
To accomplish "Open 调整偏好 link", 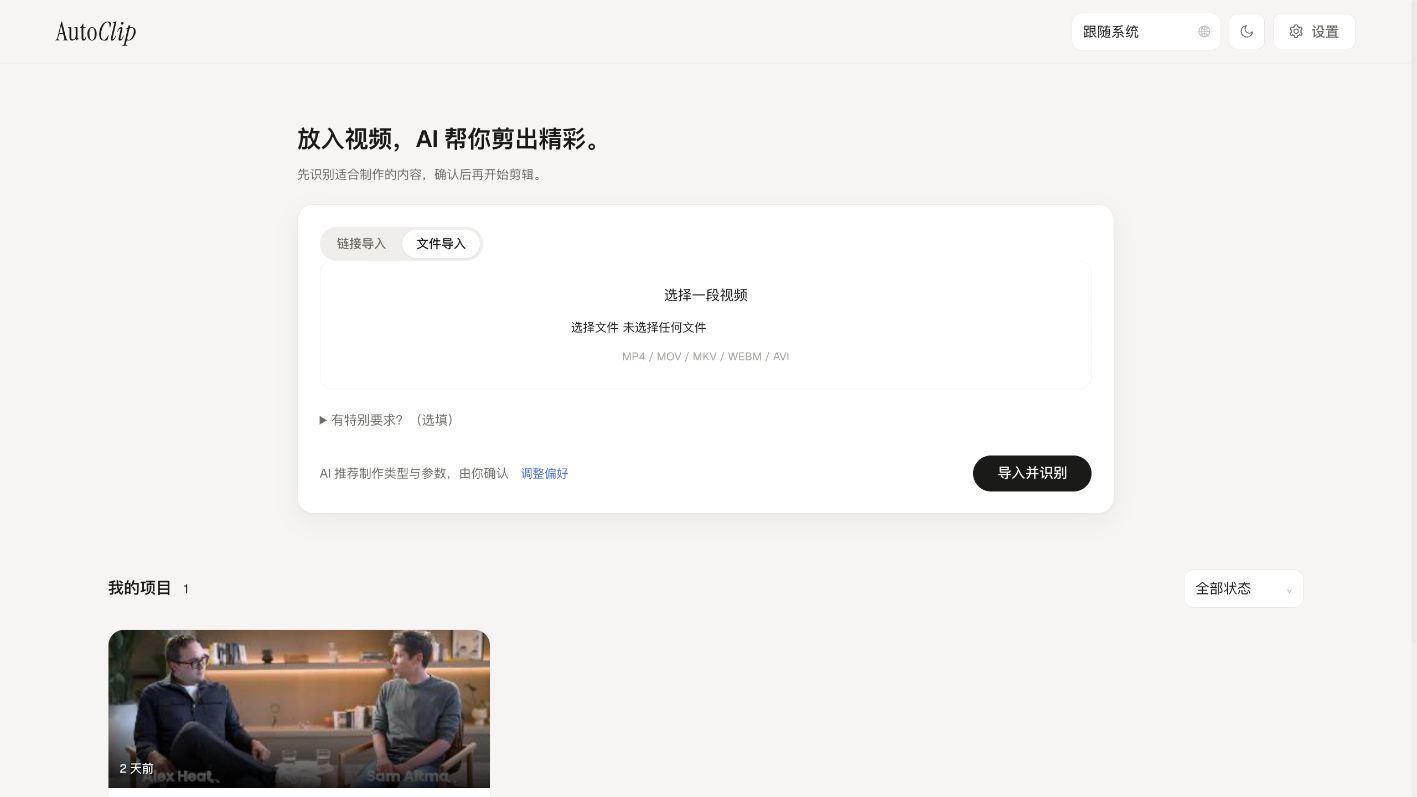I will (x=545, y=474).
